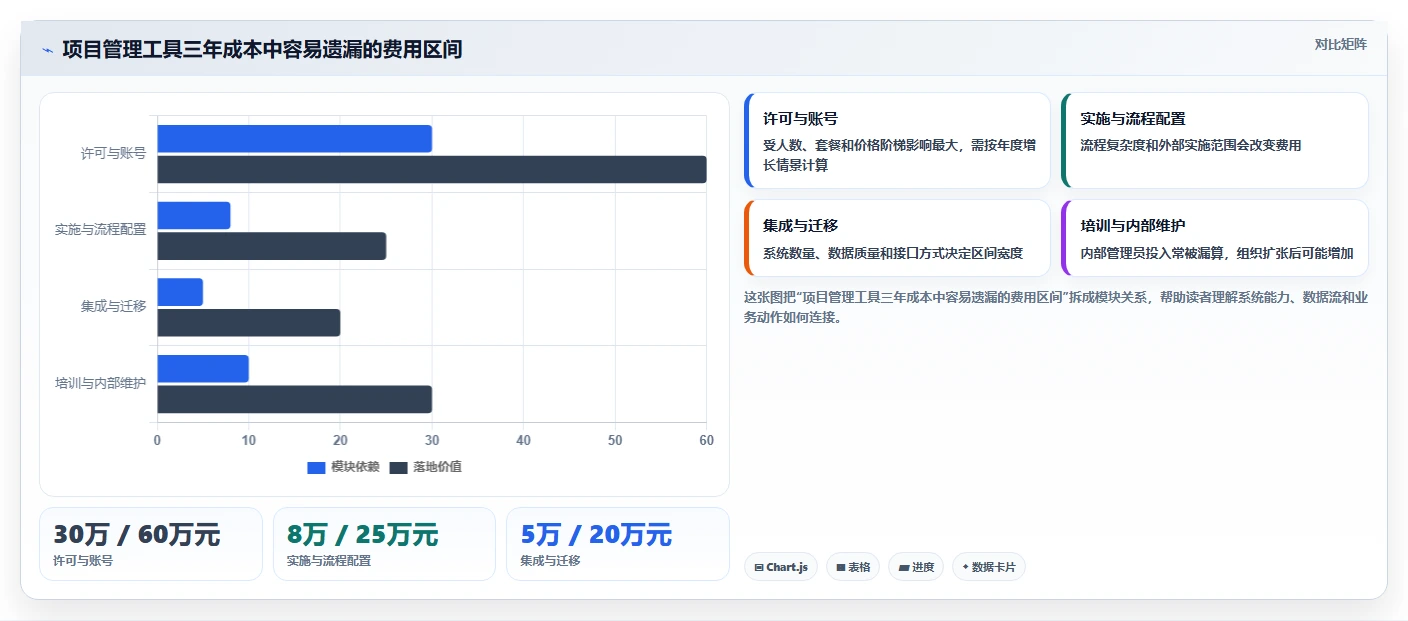
Task: Click the page title 项目管理工具三年成本中容易遗漏的费用区间
Action: [262, 50]
